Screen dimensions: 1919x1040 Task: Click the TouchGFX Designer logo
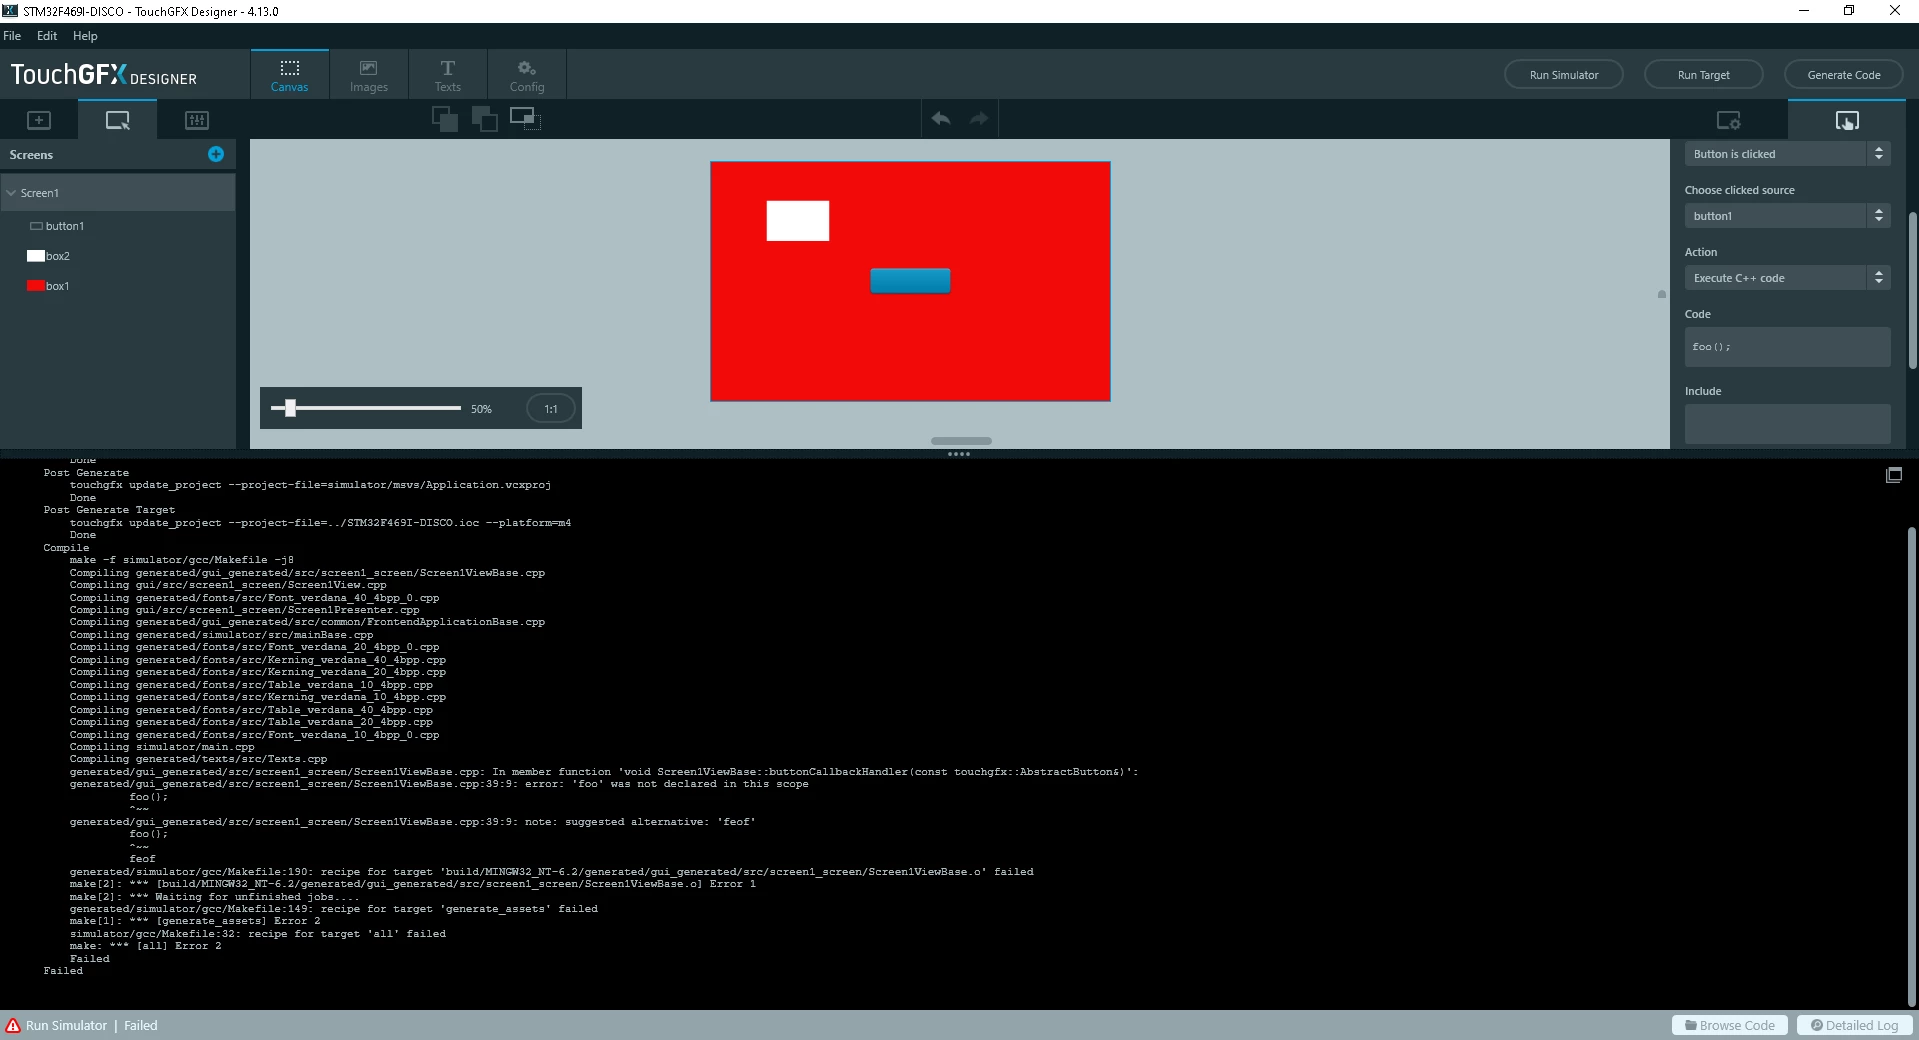tap(104, 75)
